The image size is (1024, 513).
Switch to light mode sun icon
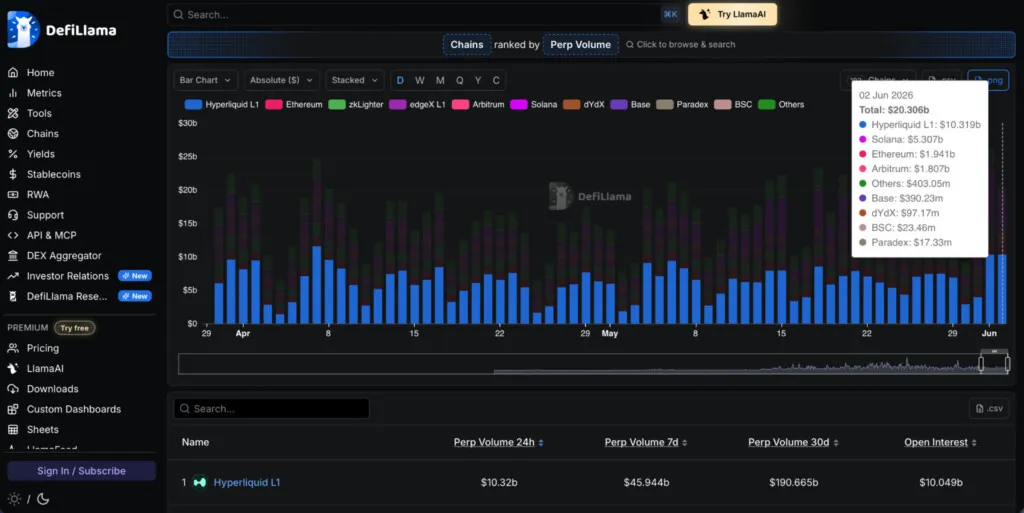tap(14, 499)
